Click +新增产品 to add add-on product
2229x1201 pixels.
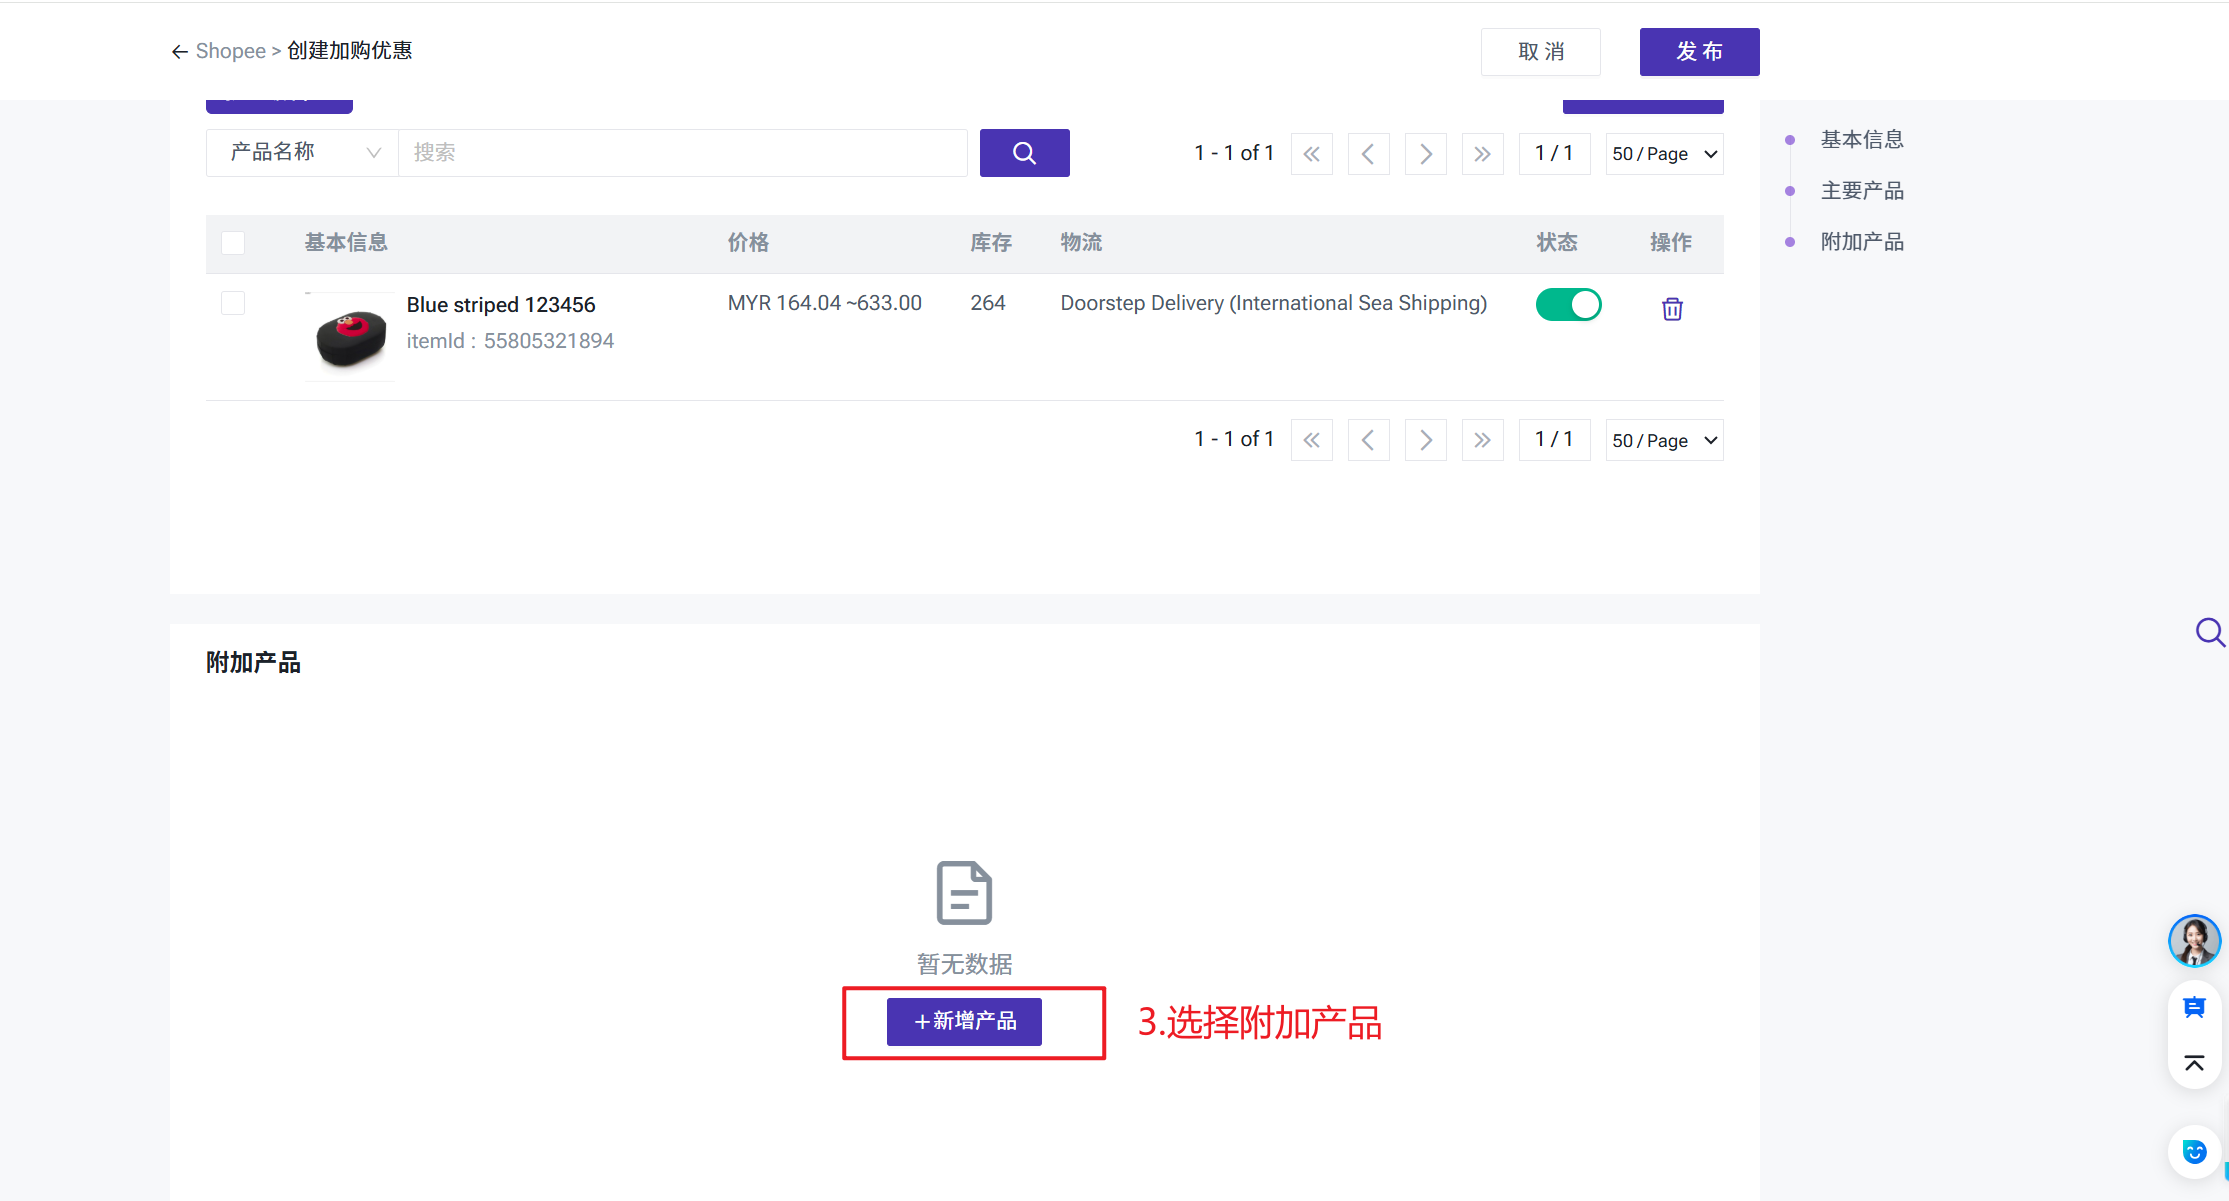964,1021
